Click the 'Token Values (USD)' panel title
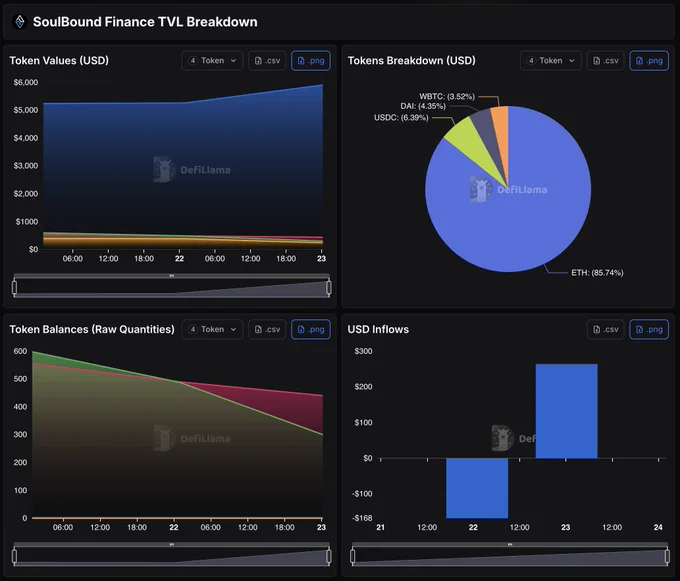 (x=59, y=61)
